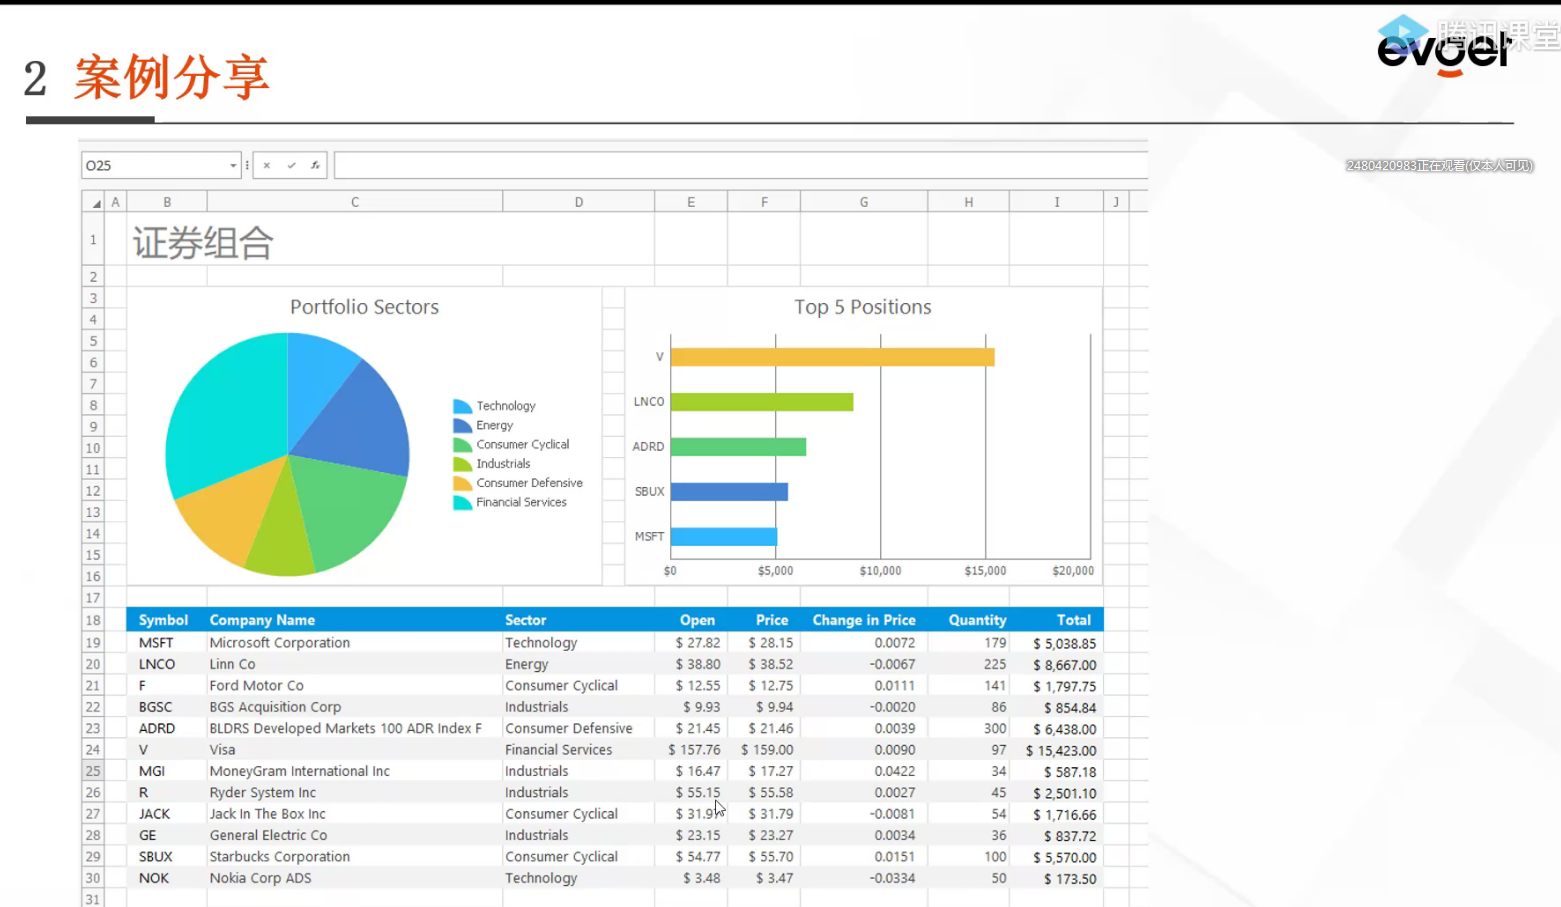The image size is (1561, 907).
Task: Click the Total header cell
Action: coord(1056,620)
